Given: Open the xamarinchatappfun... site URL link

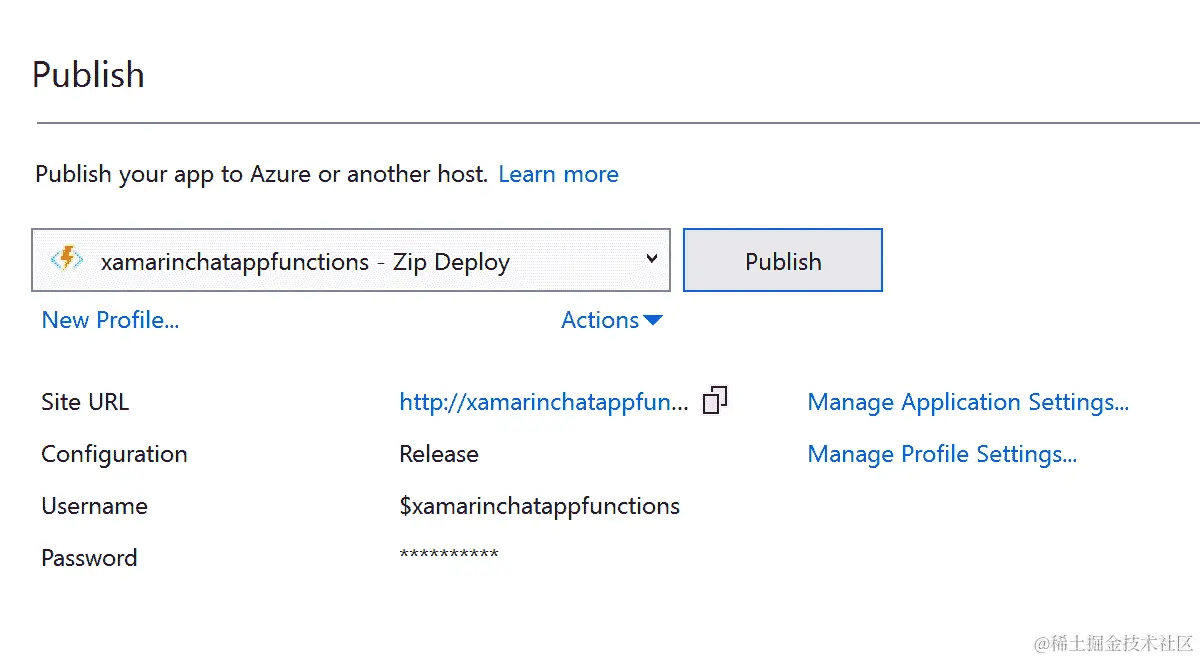Looking at the screenshot, I should pyautogui.click(x=544, y=402).
